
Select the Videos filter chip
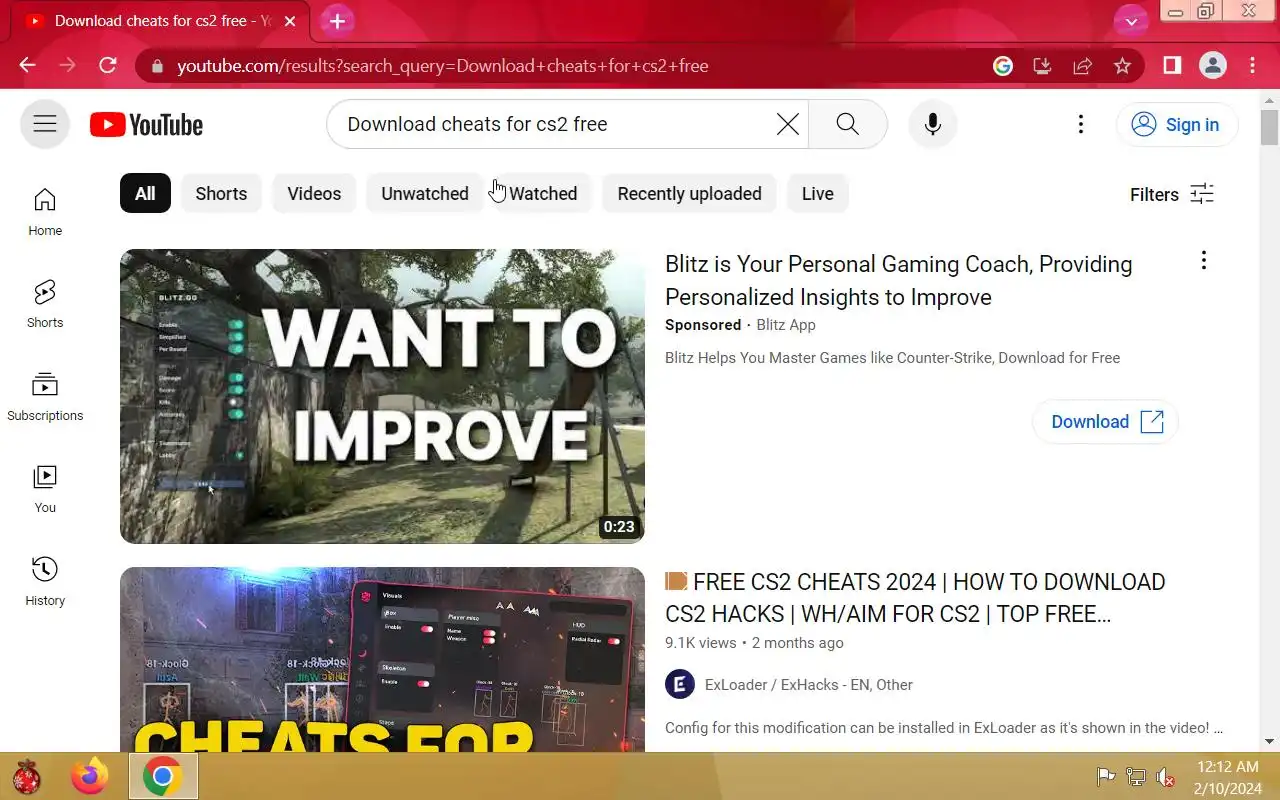[x=314, y=193]
